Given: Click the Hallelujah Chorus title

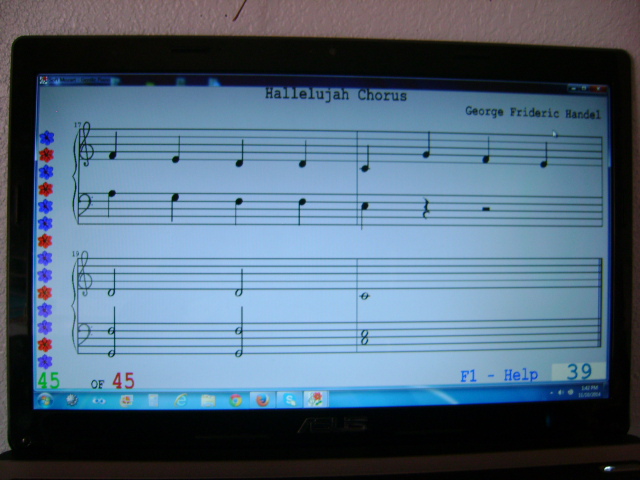Looking at the screenshot, I should pos(336,95).
